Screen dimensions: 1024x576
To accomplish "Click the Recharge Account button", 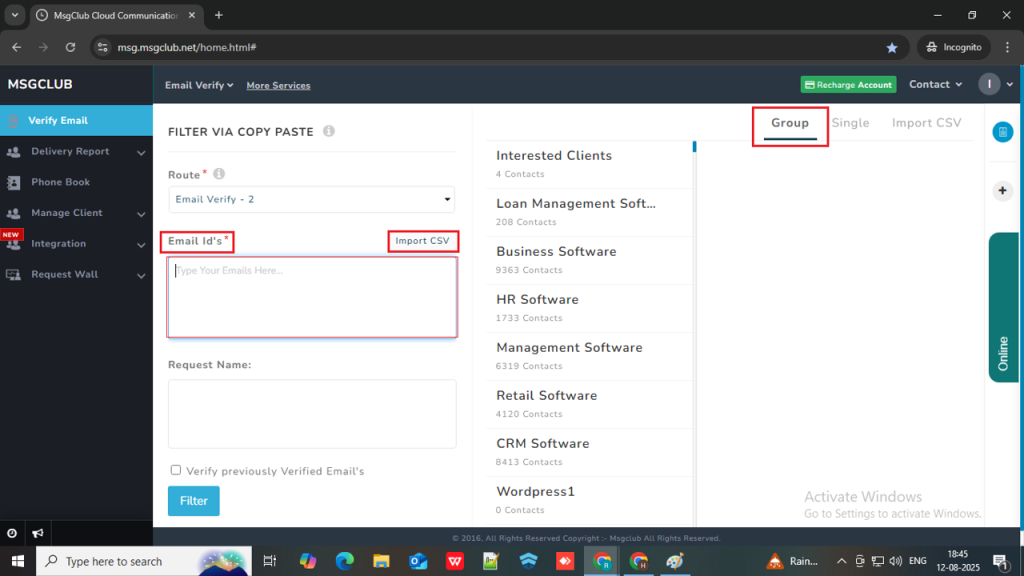I will pos(848,85).
